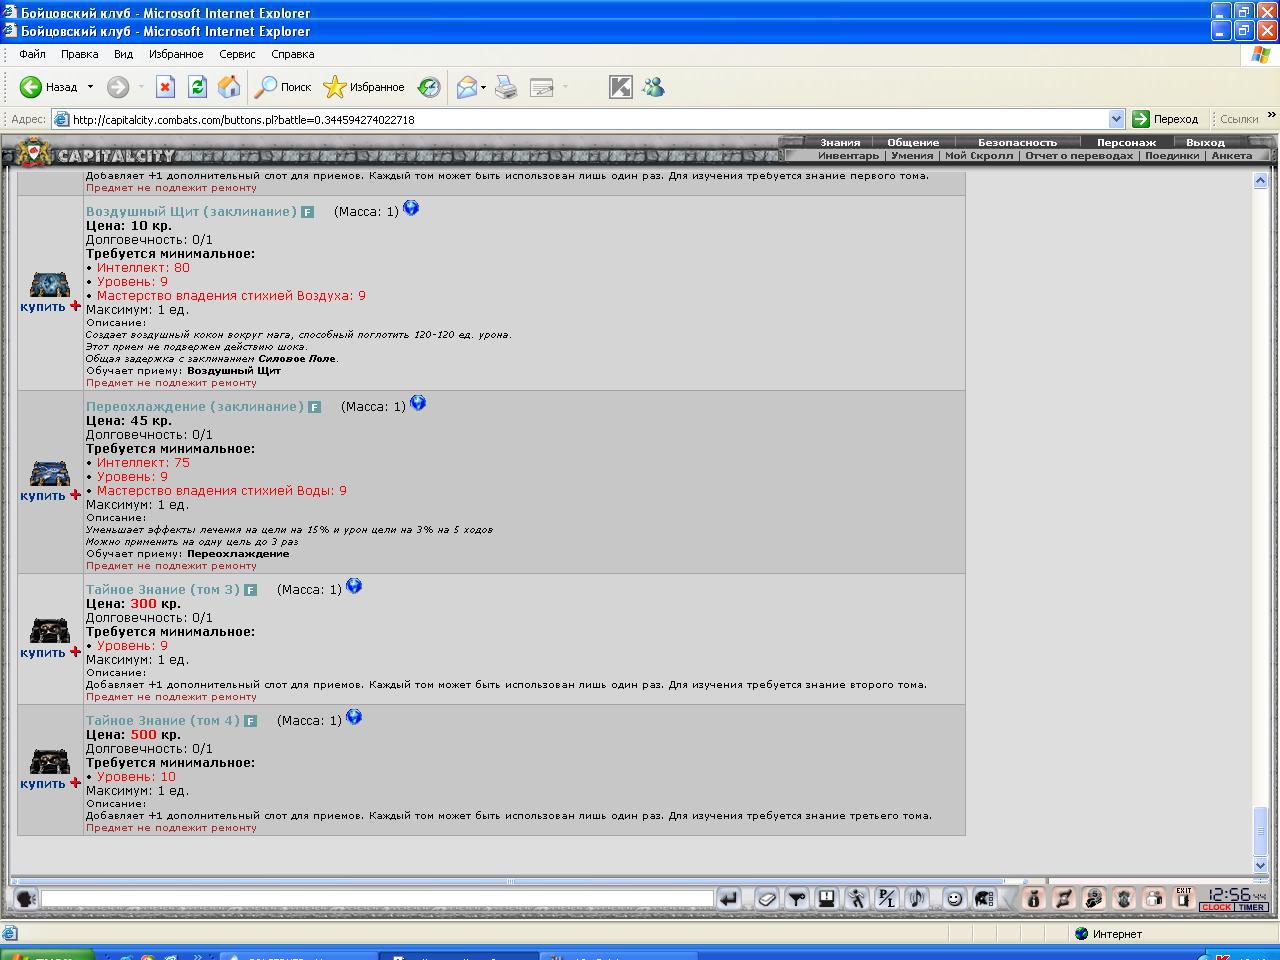Select the Общение game tab

[913, 142]
